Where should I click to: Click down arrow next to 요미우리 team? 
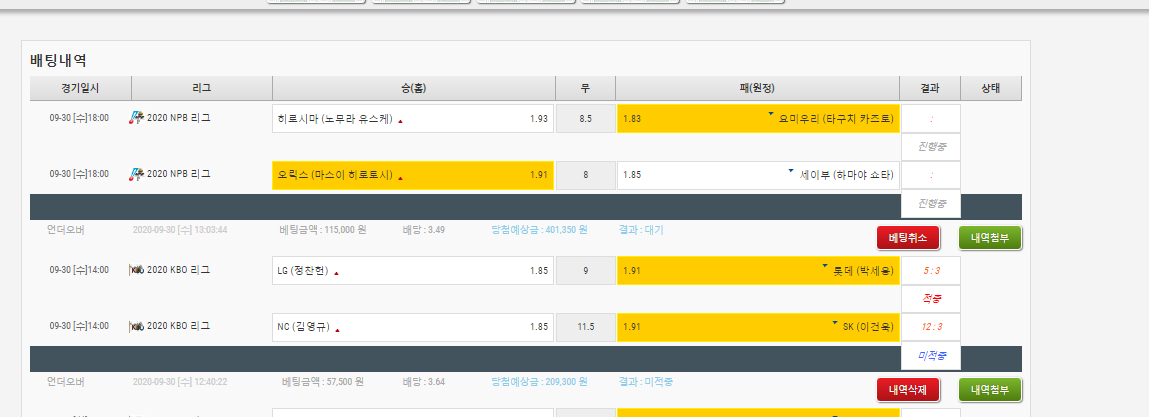pyautogui.click(x=771, y=116)
